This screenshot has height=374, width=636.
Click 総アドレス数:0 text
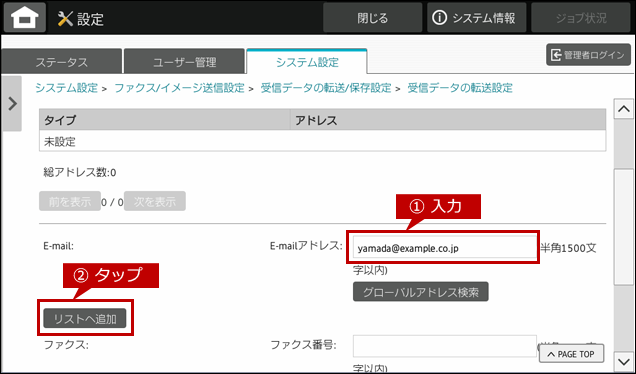pos(80,173)
